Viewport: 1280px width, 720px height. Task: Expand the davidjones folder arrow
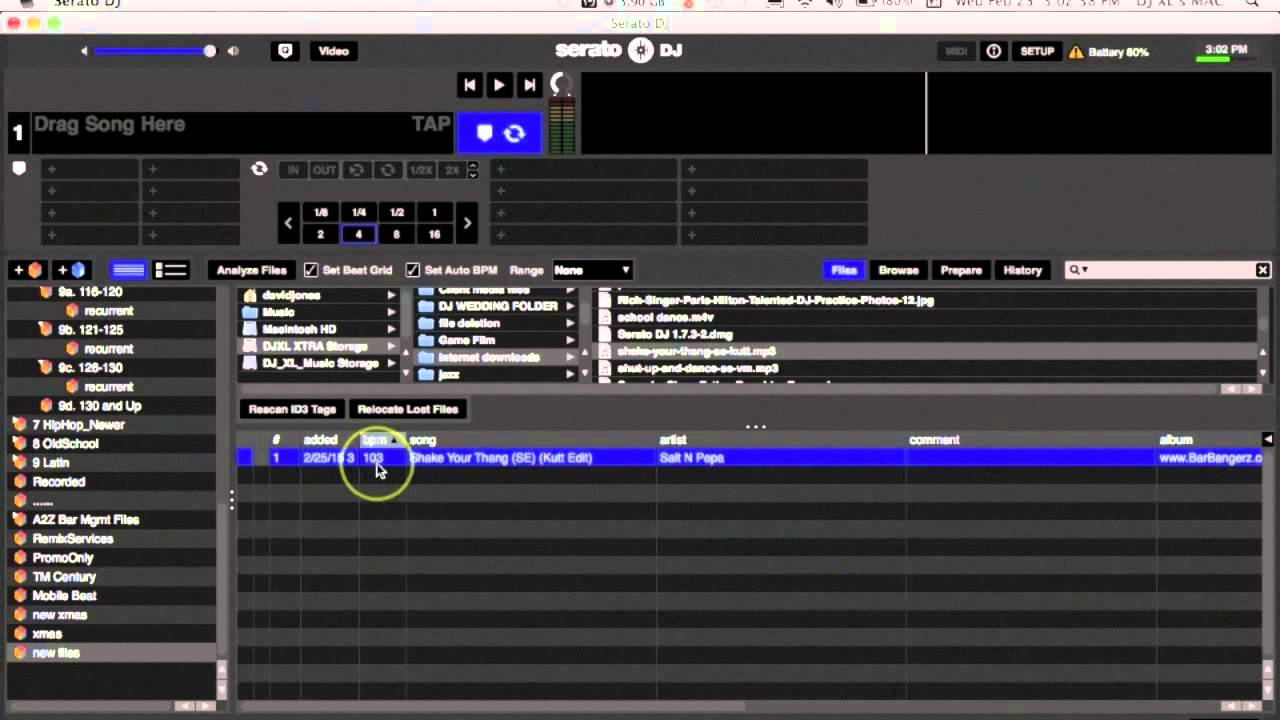[x=391, y=296]
